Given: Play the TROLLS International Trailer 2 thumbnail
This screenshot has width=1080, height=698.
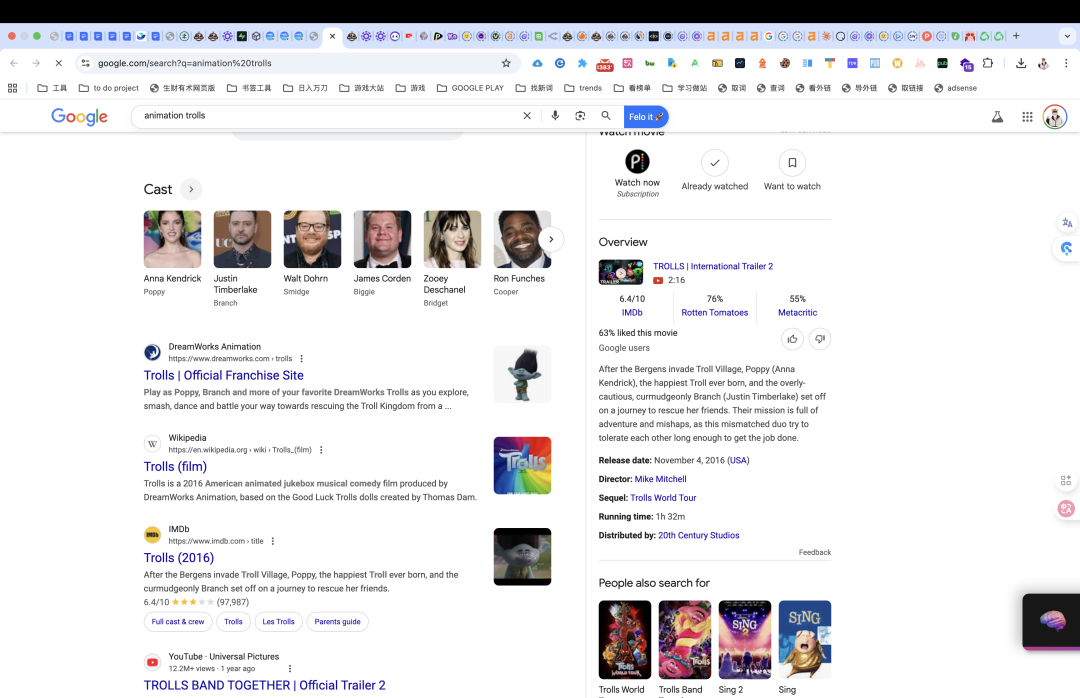Looking at the screenshot, I should point(621,272).
